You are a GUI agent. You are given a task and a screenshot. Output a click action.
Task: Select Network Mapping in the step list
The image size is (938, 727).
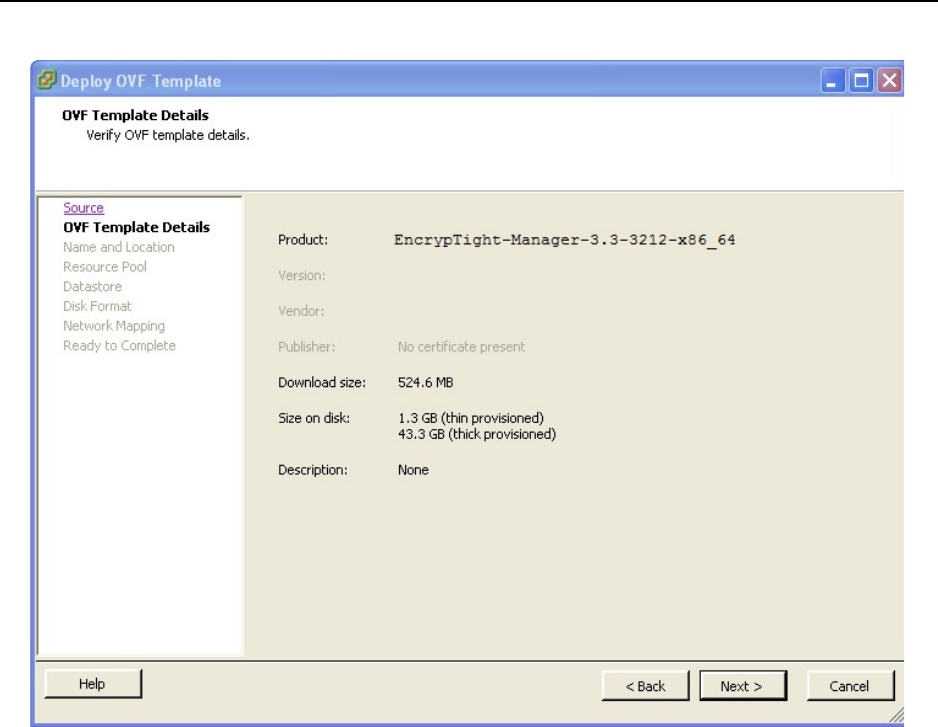pyautogui.click(x=113, y=326)
